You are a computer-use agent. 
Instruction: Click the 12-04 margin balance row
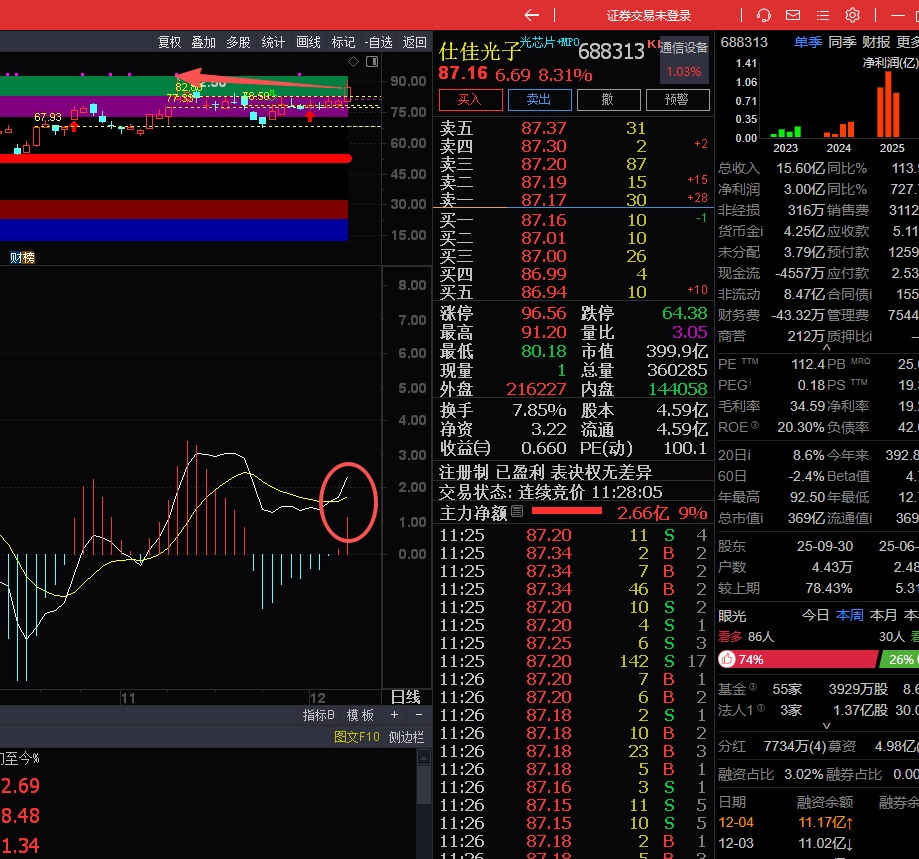pyautogui.click(x=818, y=822)
